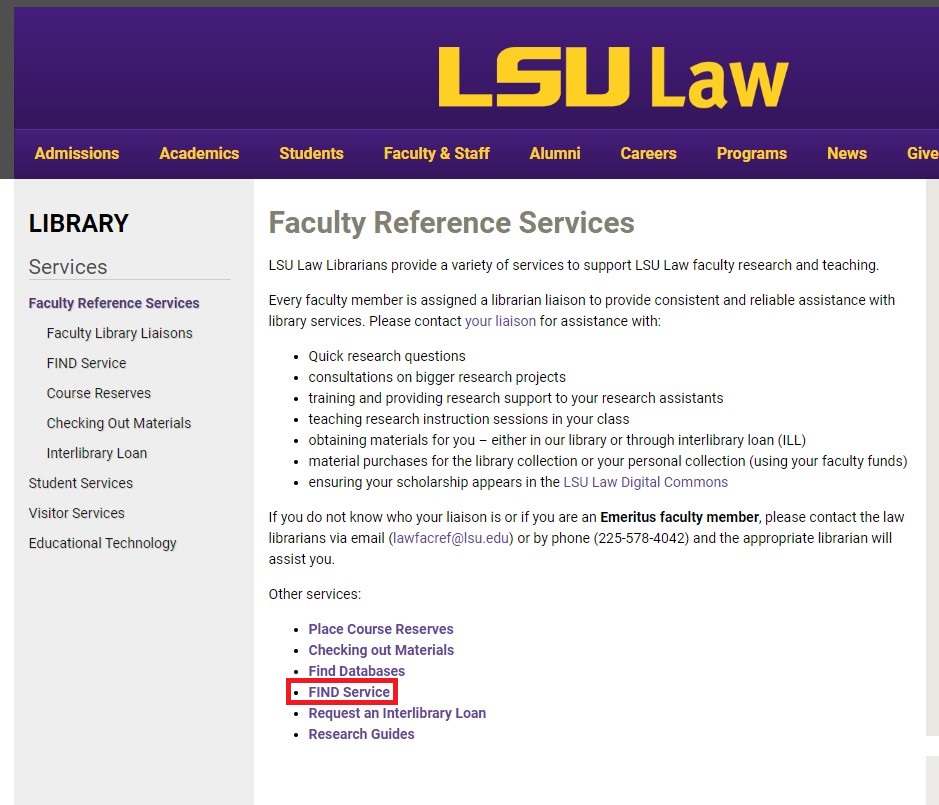Screen dimensions: 939x805
Task: Go to the News navigation item
Action: tap(847, 153)
